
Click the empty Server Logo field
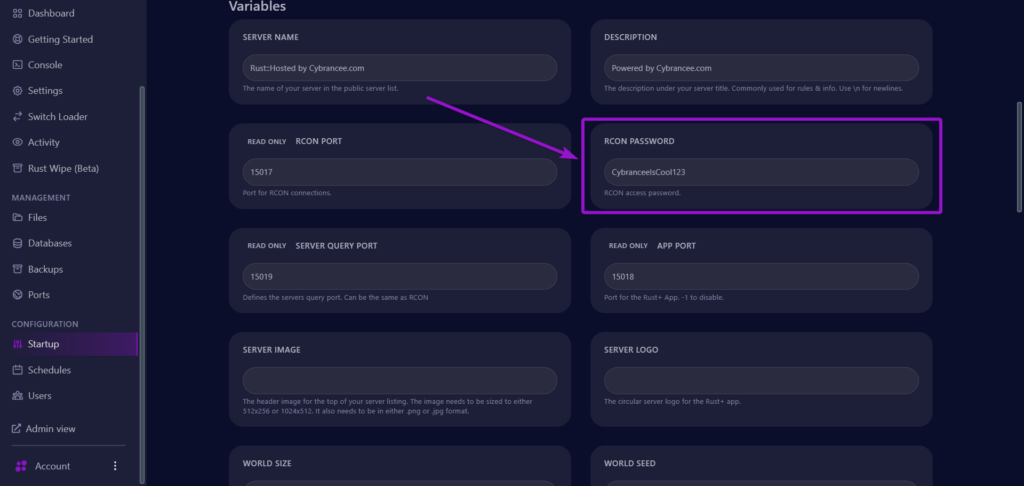pos(761,381)
